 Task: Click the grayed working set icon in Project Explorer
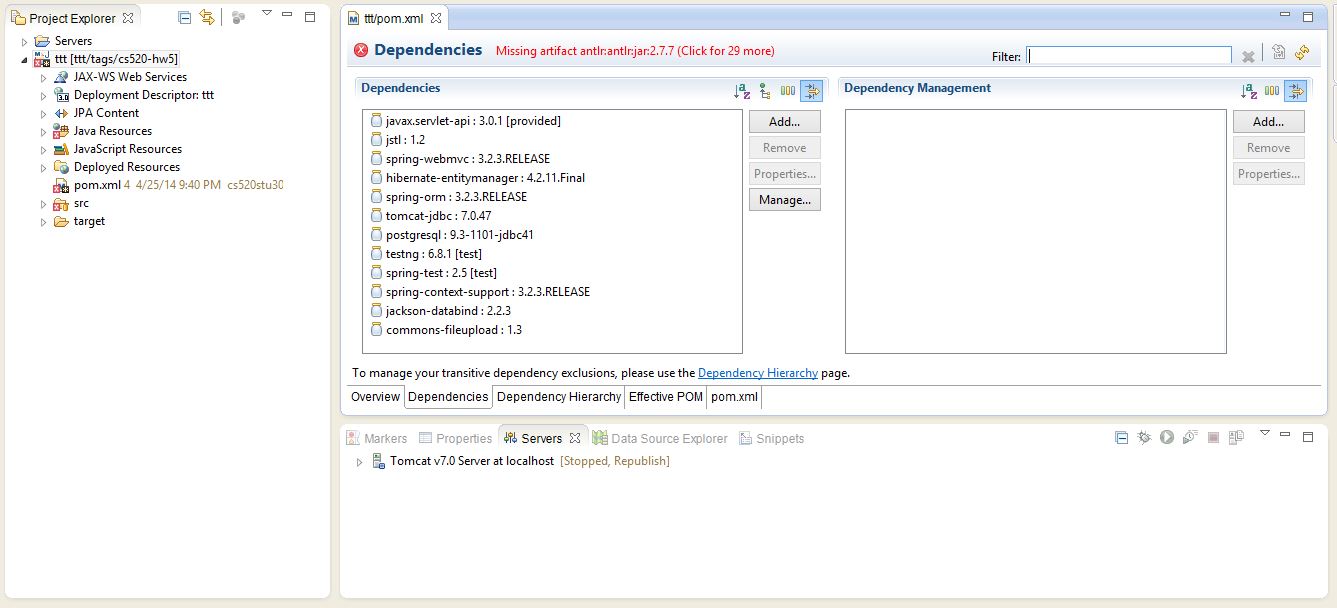(x=237, y=17)
